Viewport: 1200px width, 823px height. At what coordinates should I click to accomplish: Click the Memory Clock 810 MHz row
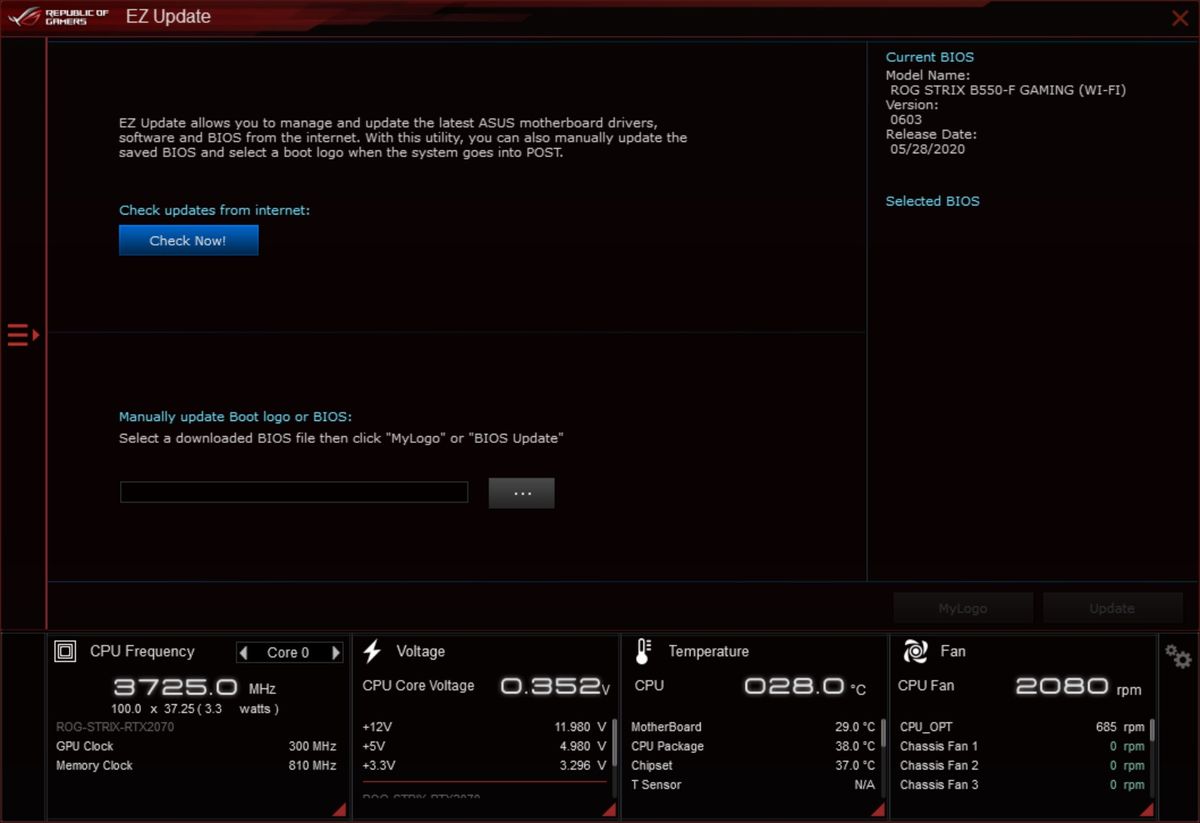pyautogui.click(x=196, y=766)
